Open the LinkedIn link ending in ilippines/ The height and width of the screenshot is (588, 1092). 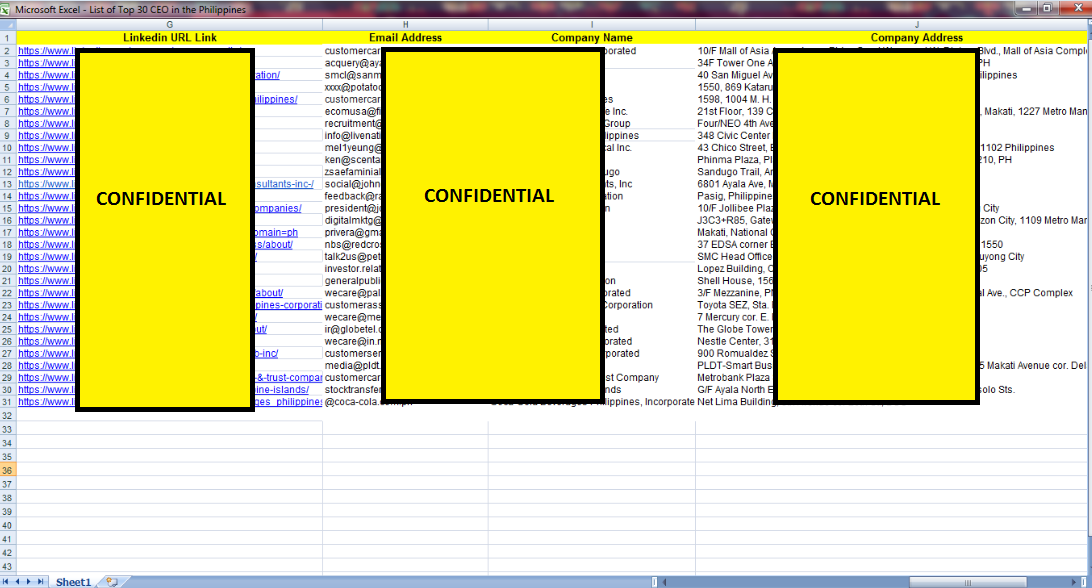tap(275, 100)
